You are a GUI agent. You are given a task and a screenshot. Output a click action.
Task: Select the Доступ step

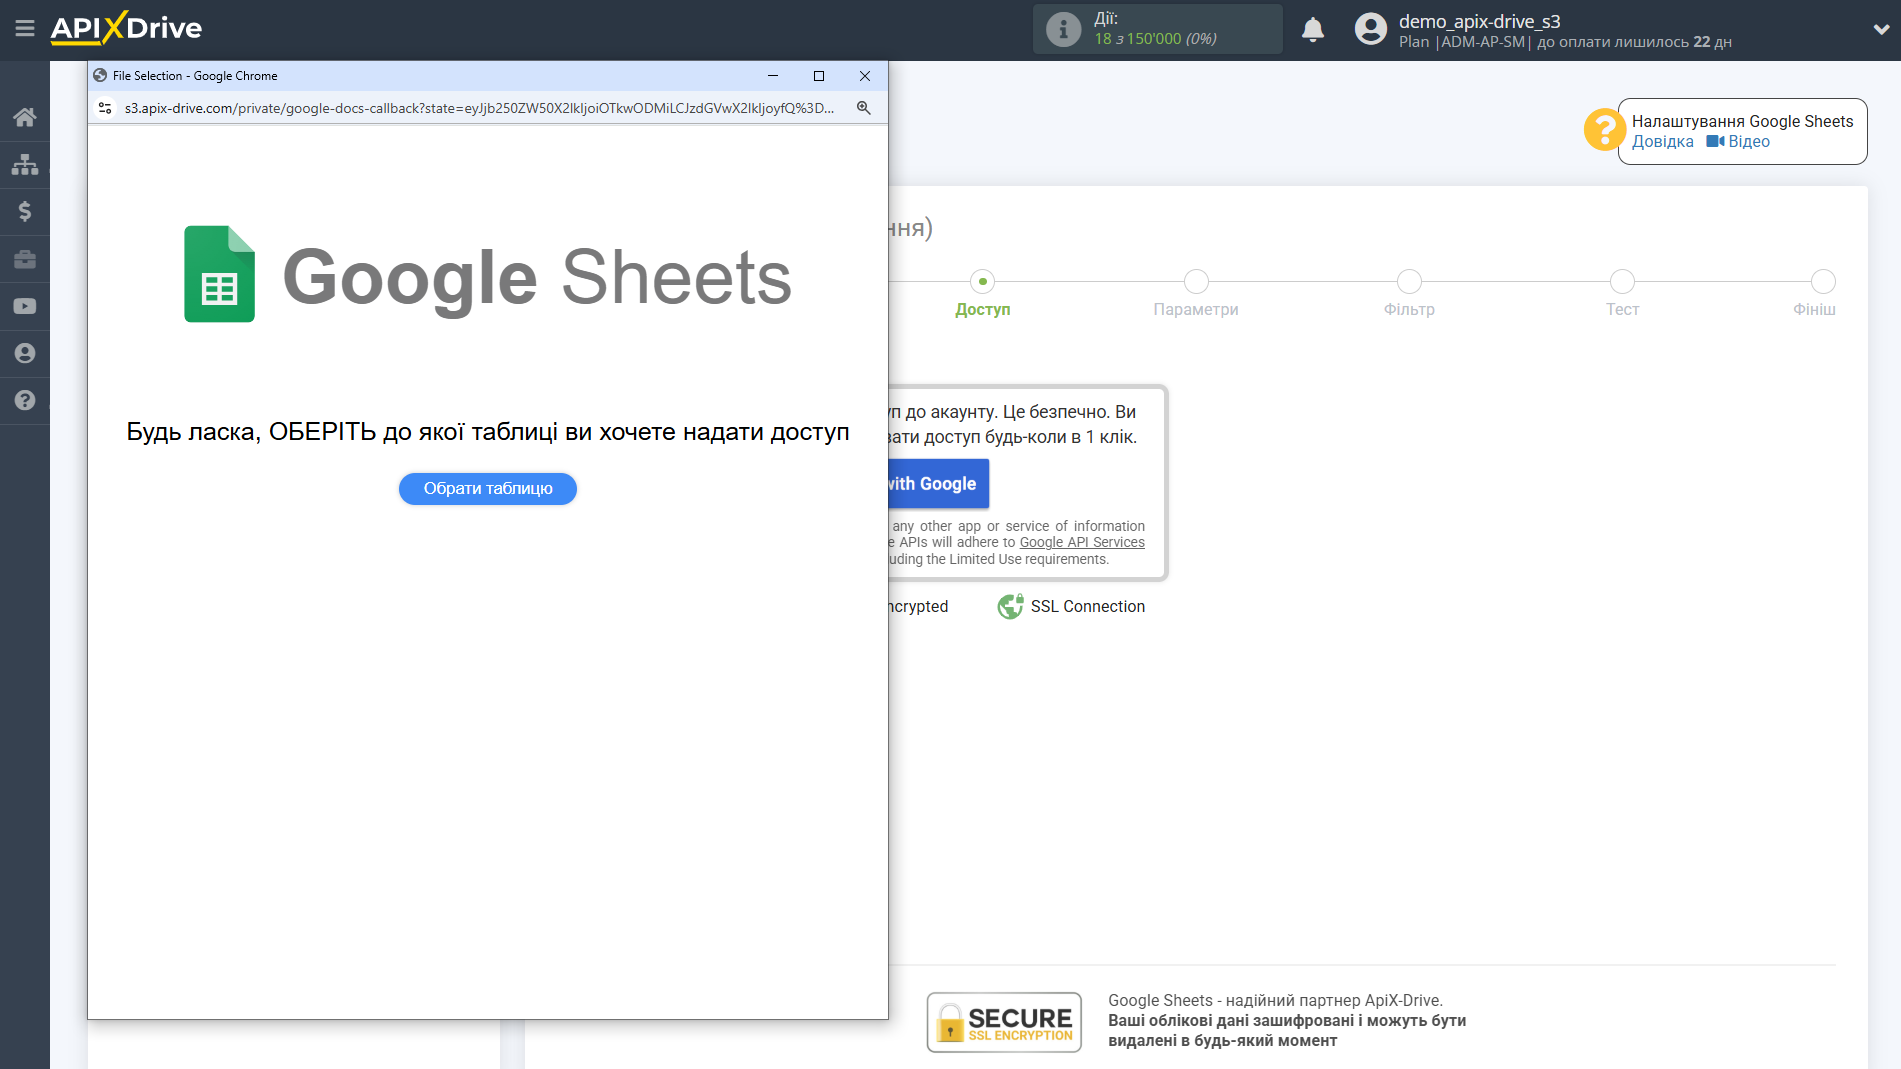[983, 294]
